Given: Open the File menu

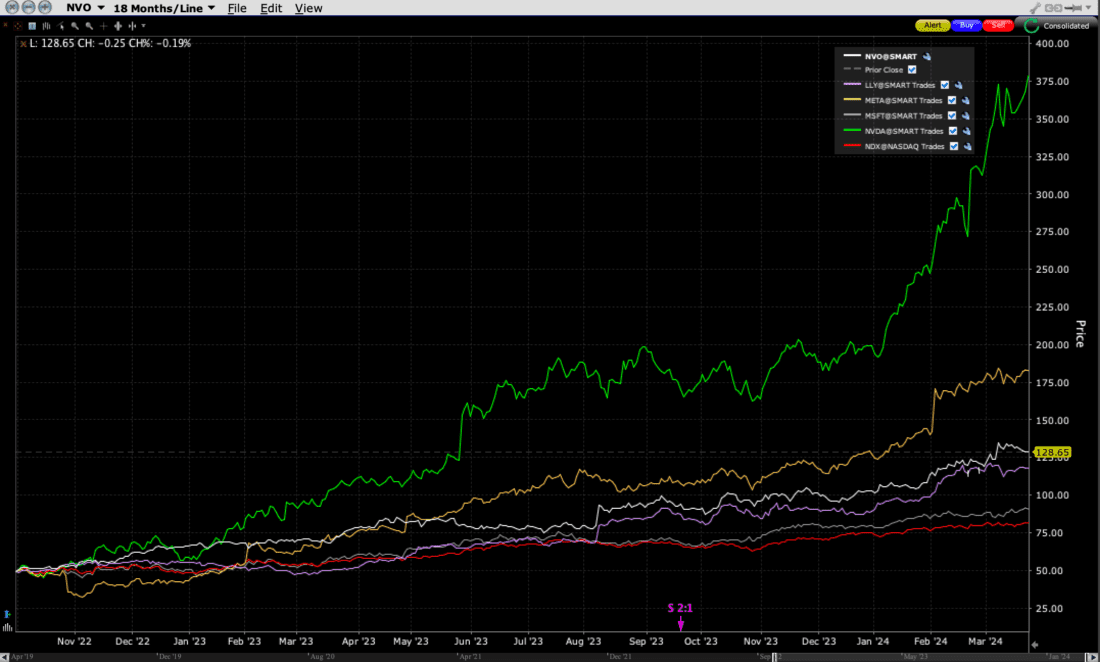Looking at the screenshot, I should tap(237, 8).
